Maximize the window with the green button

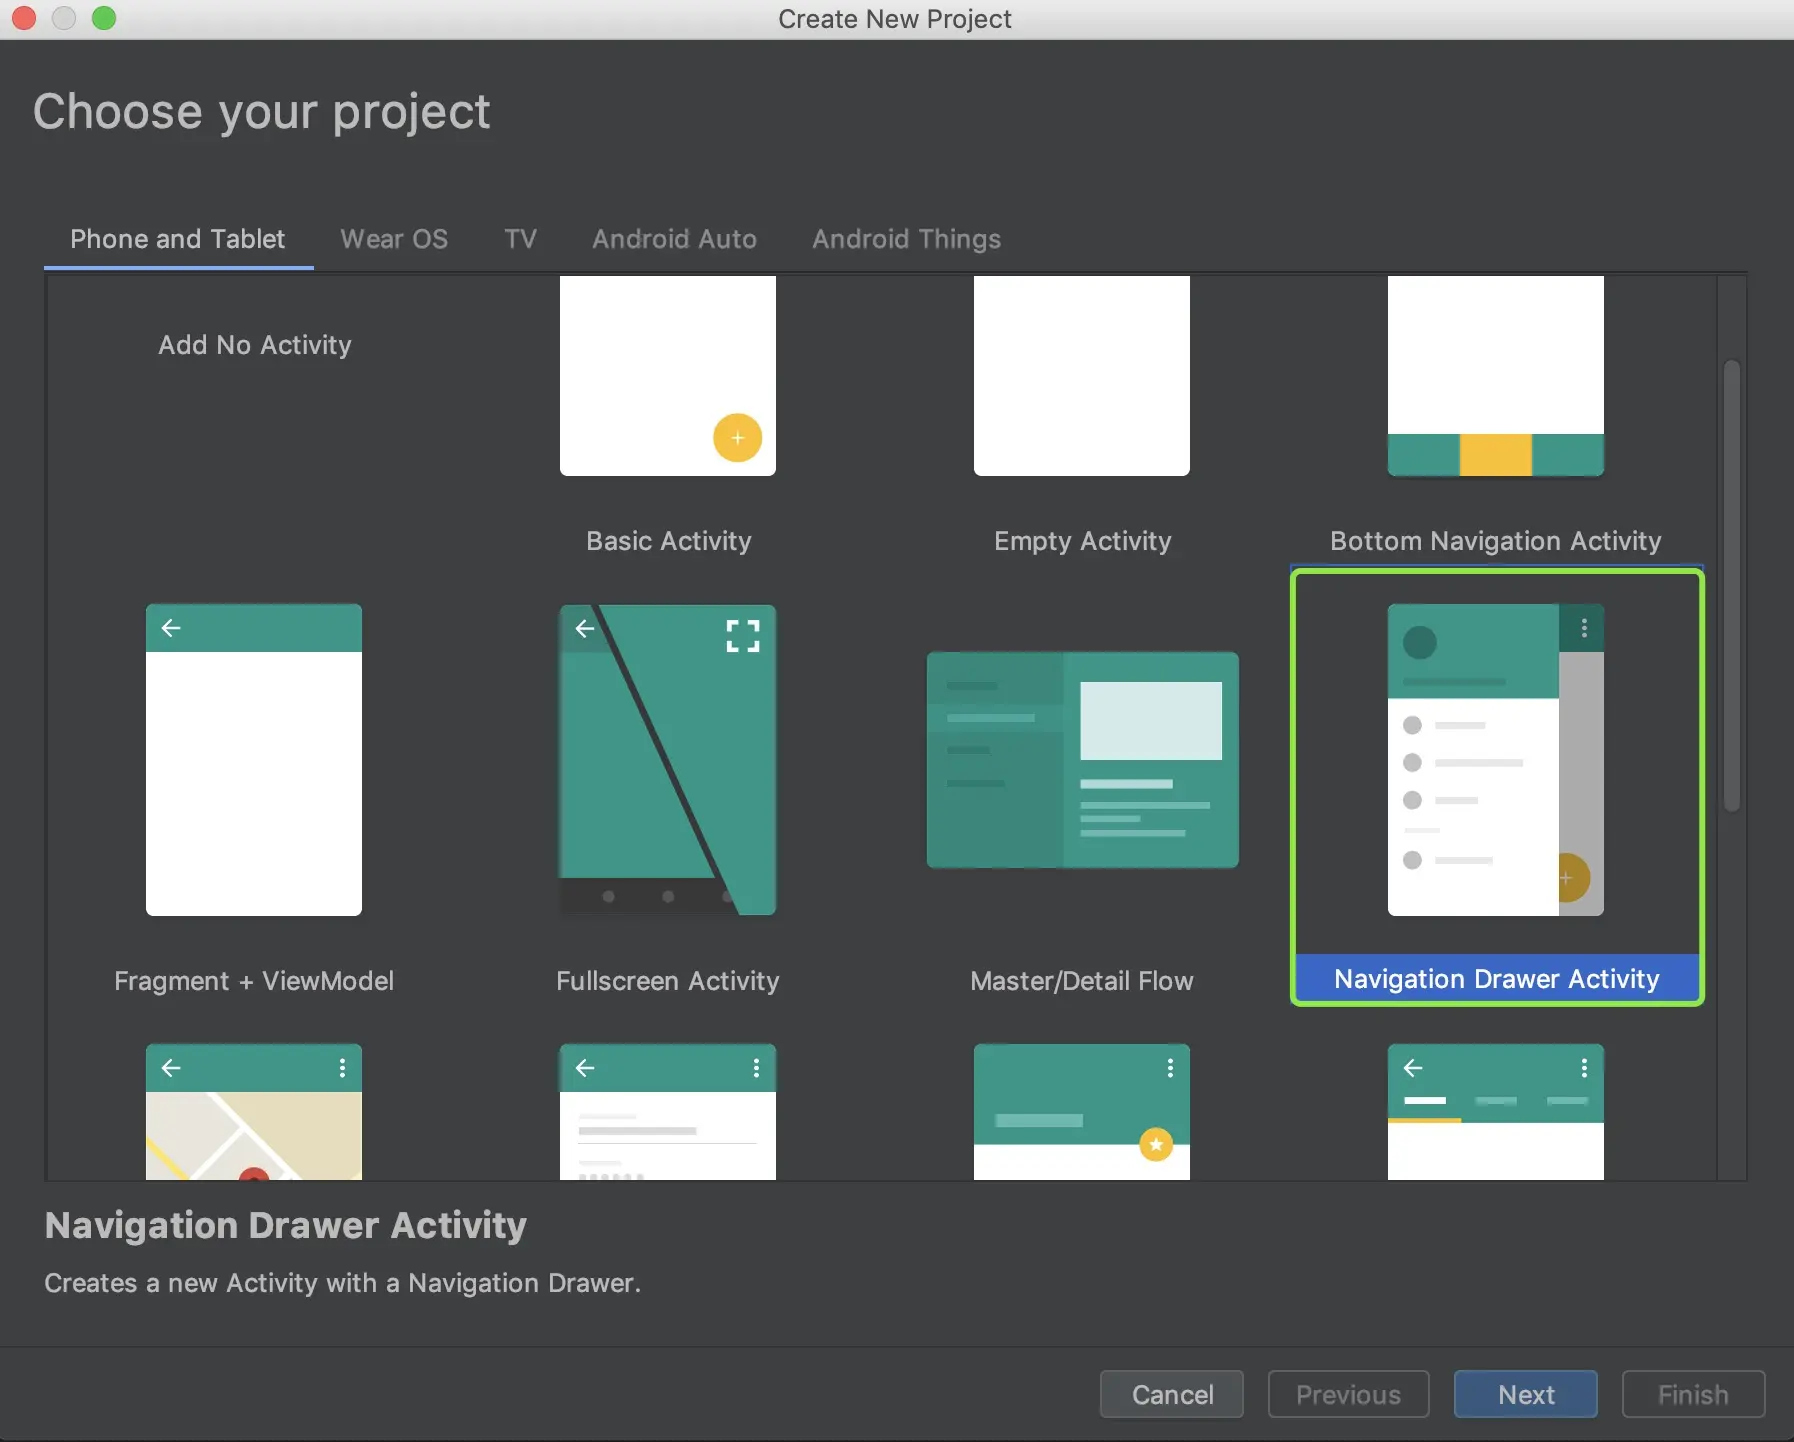coord(104,18)
